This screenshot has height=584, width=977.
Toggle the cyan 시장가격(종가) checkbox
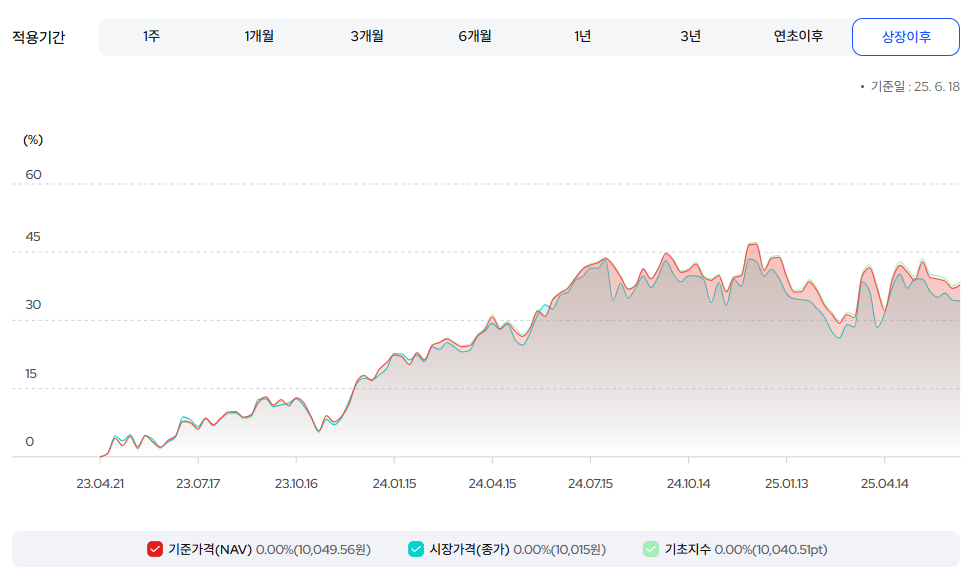click(x=416, y=549)
